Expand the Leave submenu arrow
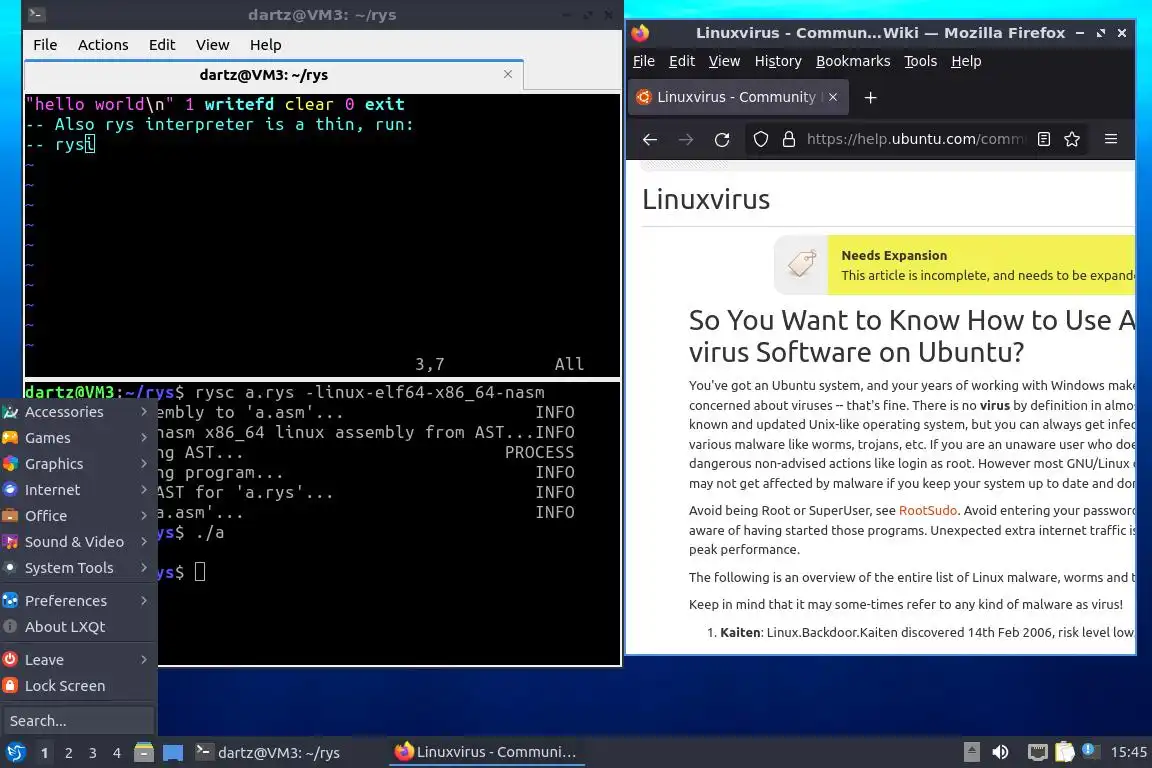The height and width of the screenshot is (768, 1152). click(x=144, y=660)
